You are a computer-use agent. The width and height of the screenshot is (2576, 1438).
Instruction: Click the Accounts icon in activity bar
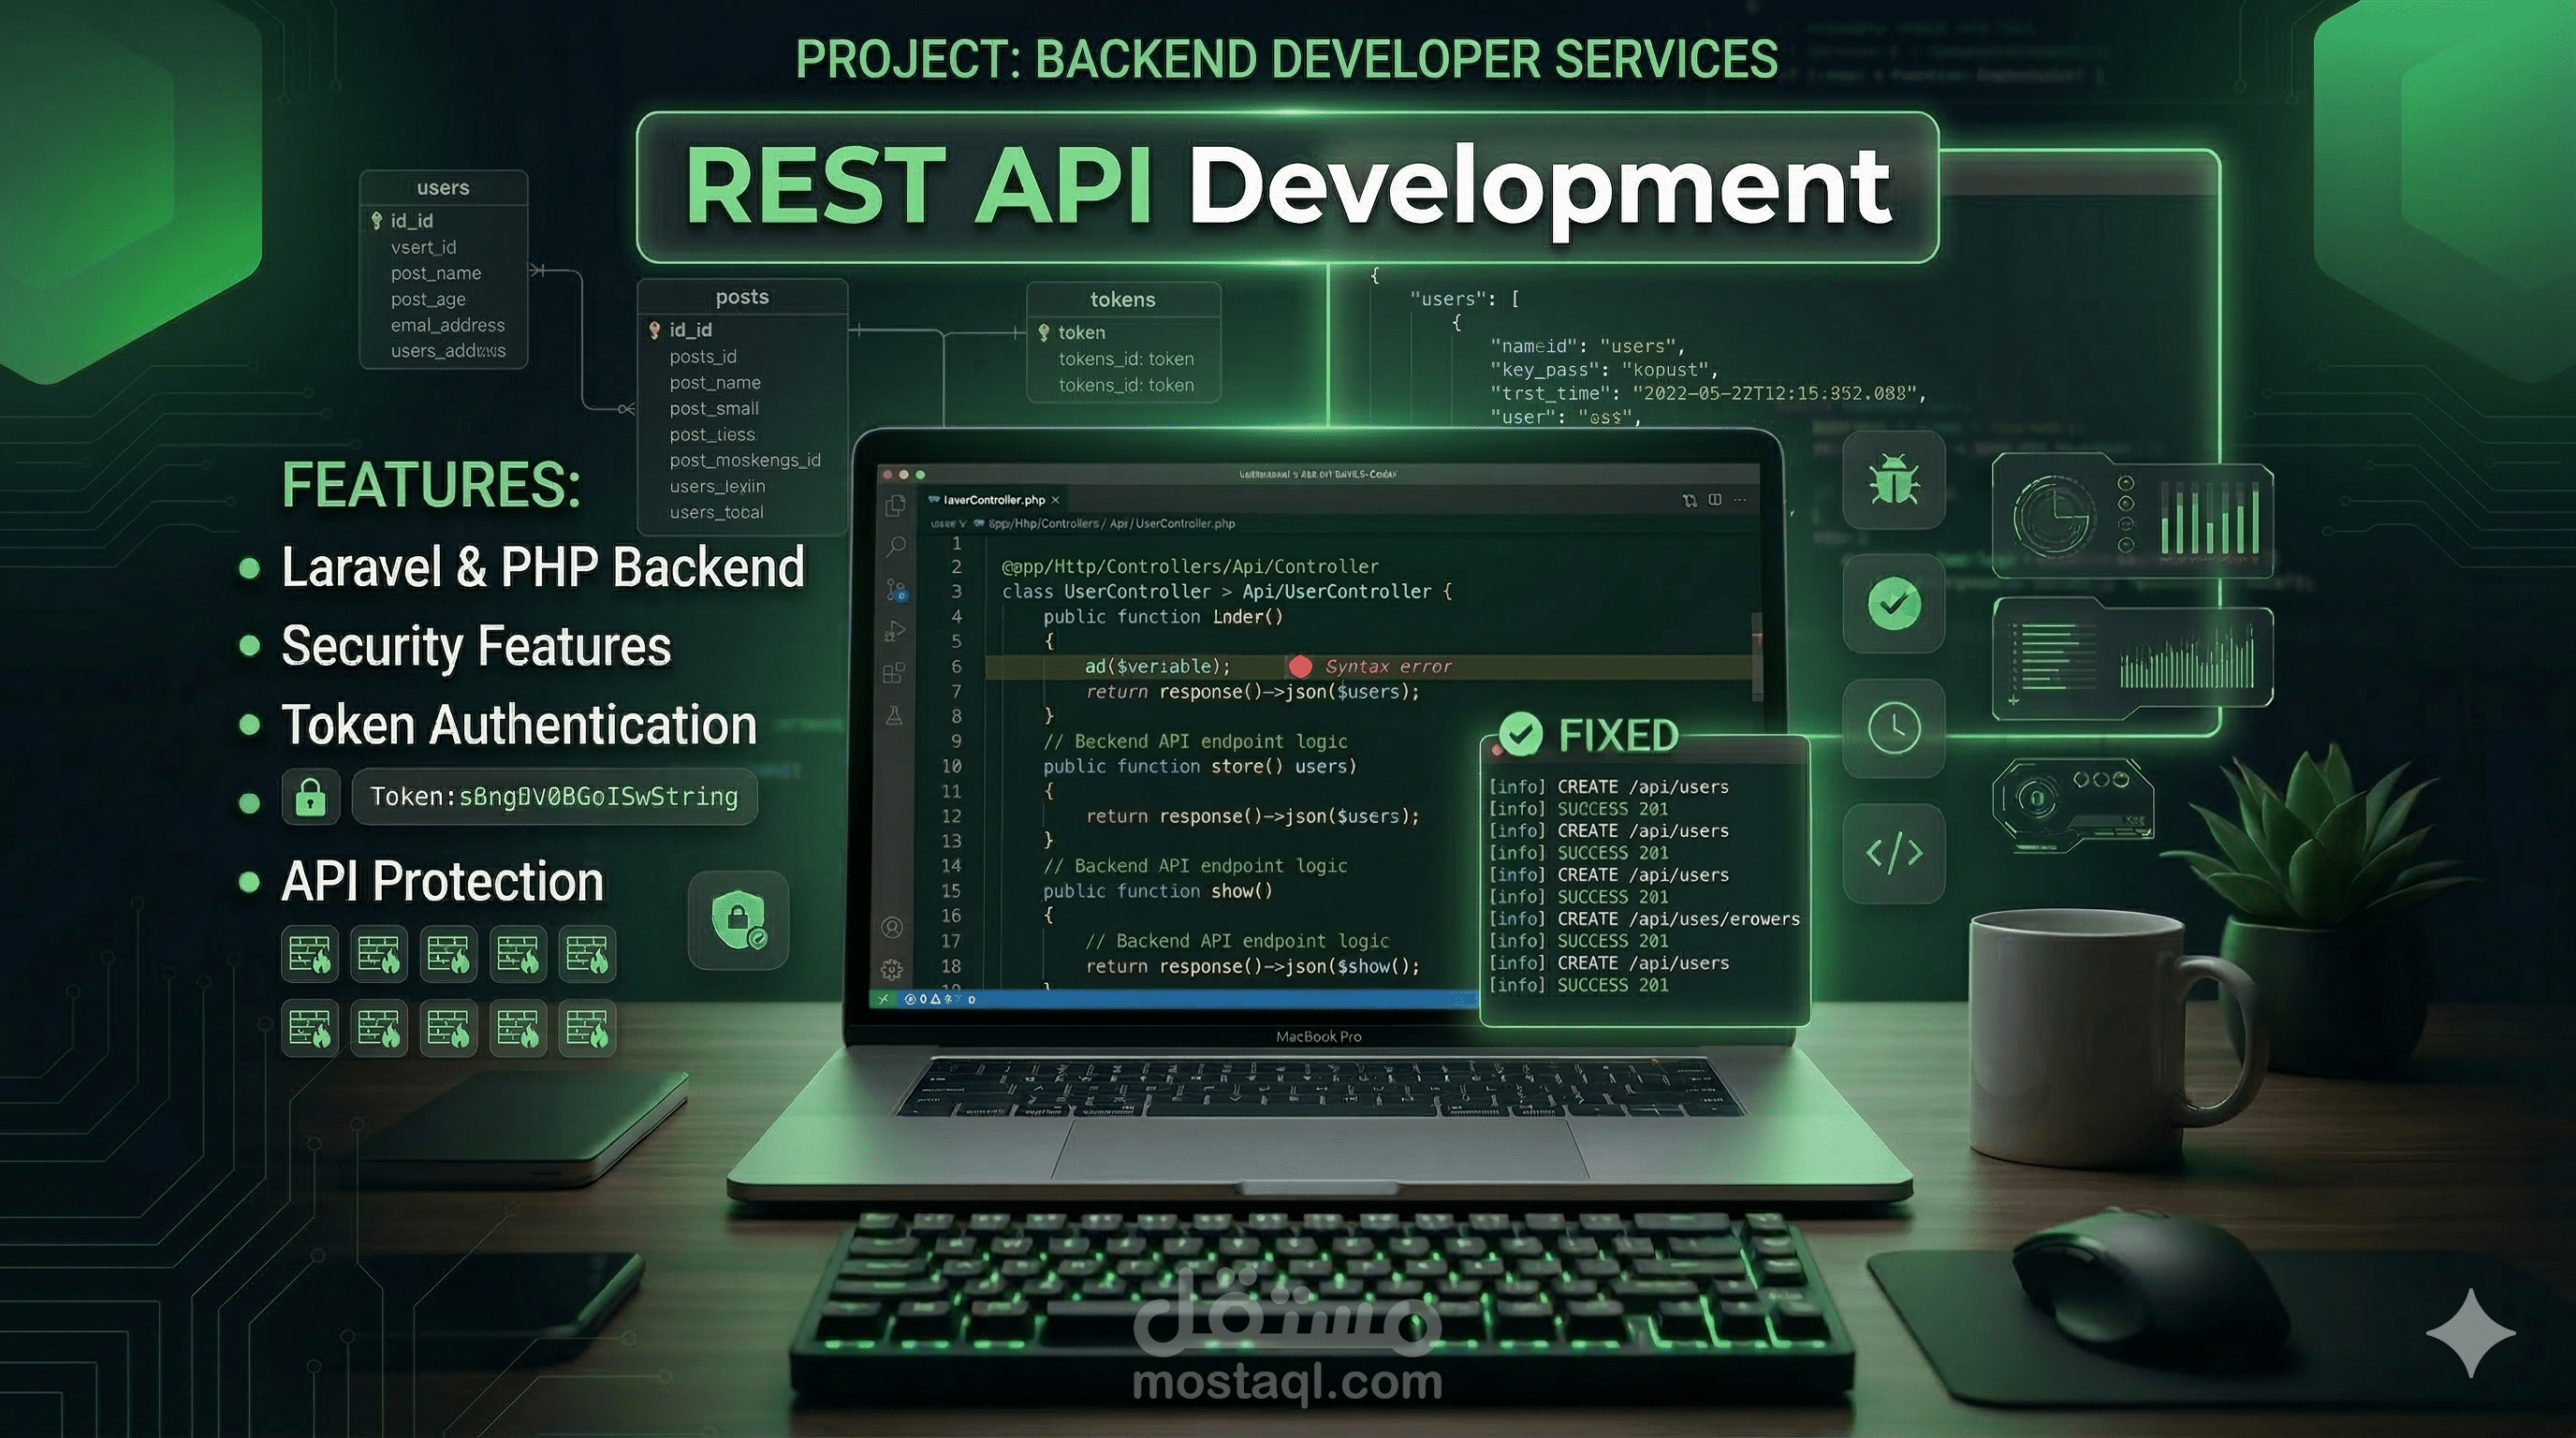[892, 927]
